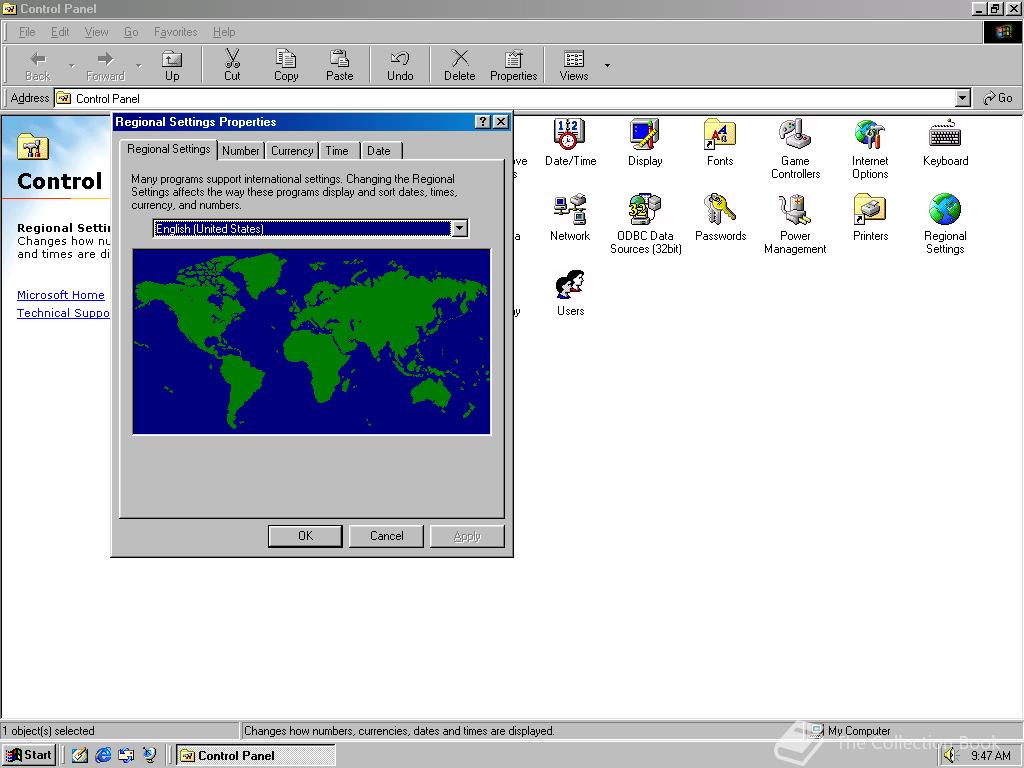
Task: Switch to the Date tab
Action: pyautogui.click(x=379, y=151)
